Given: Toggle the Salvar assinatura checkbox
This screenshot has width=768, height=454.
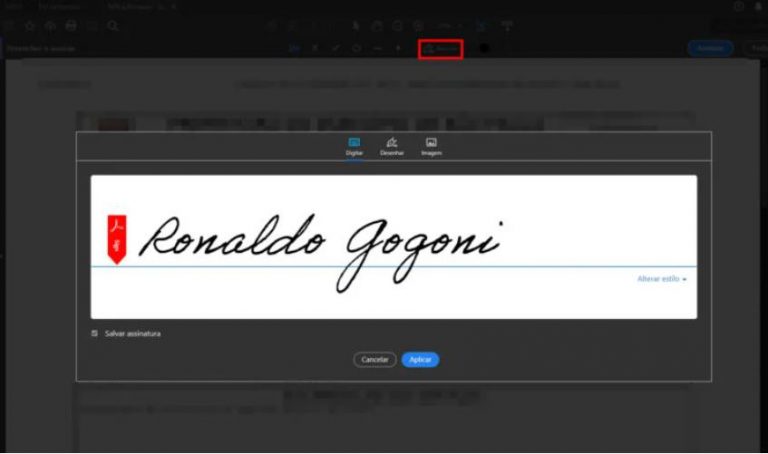Looking at the screenshot, I should [x=95, y=333].
